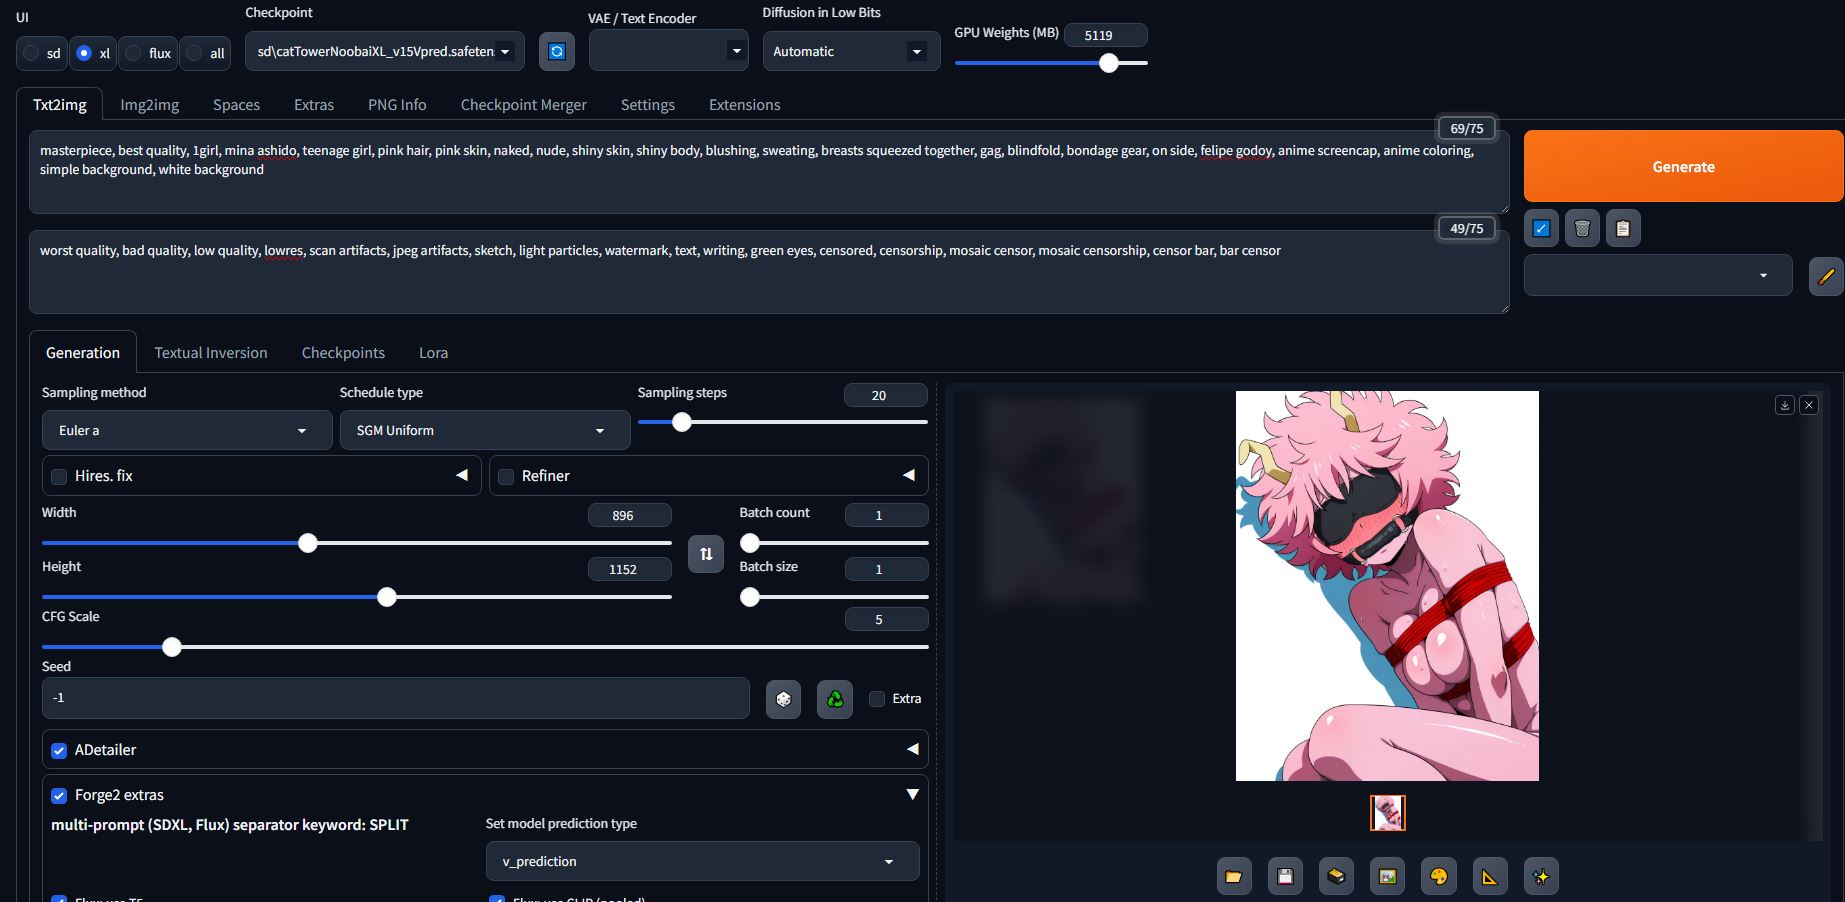Go to the PNG Info tab
1845x902 pixels.
(x=397, y=104)
